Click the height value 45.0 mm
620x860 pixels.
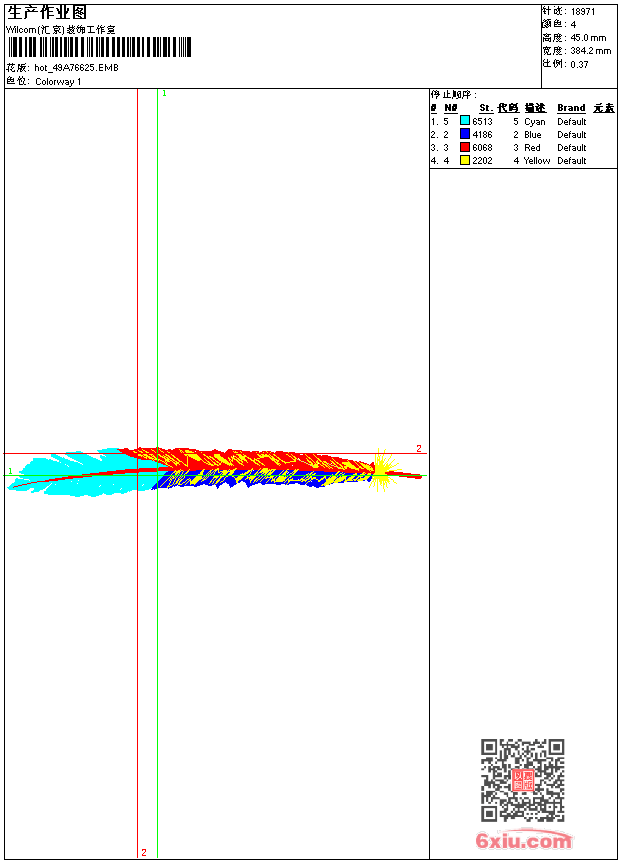(x=588, y=38)
